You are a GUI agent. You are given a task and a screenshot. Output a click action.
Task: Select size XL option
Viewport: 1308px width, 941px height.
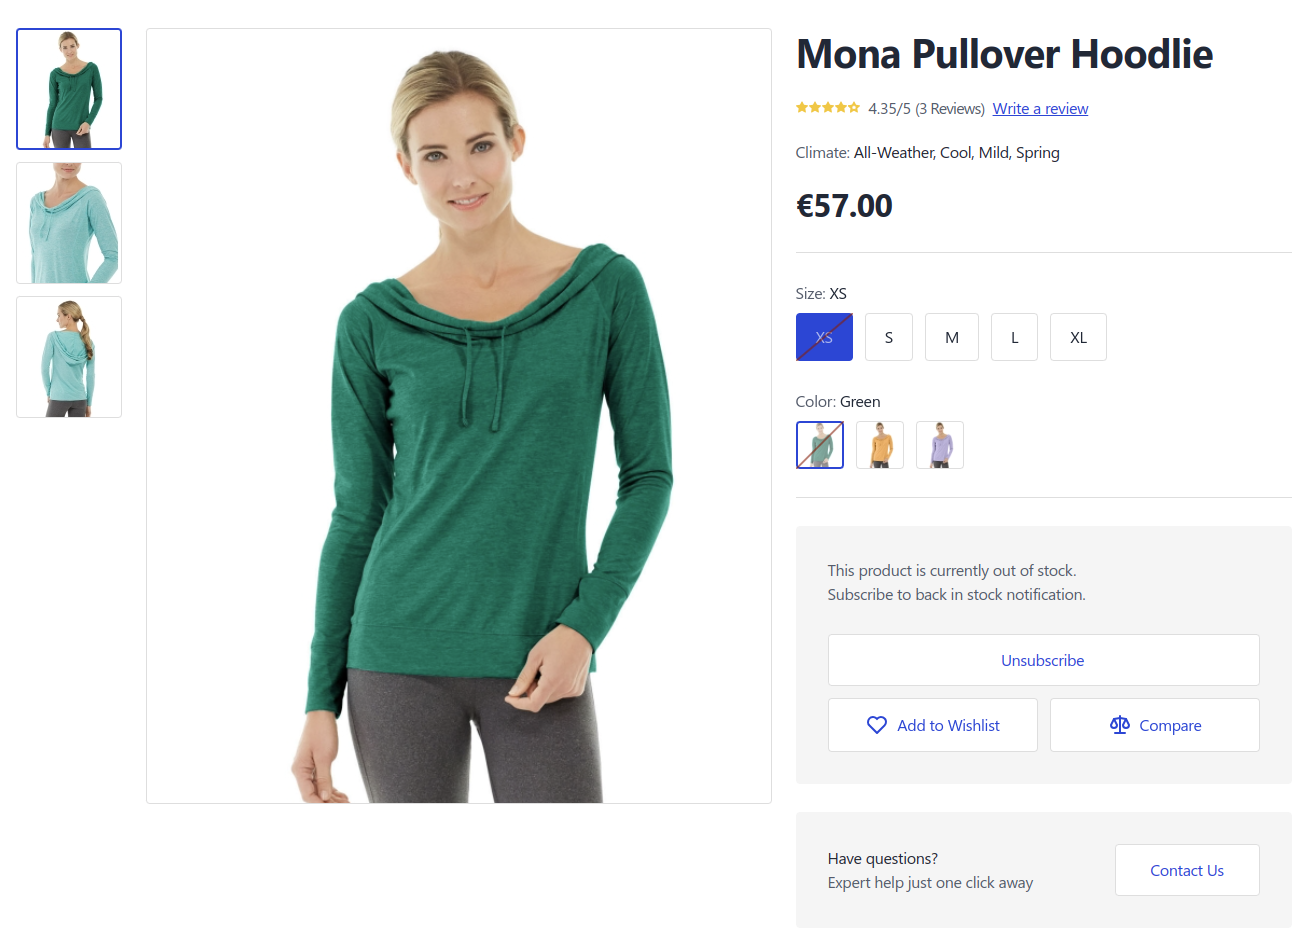pyautogui.click(x=1078, y=337)
